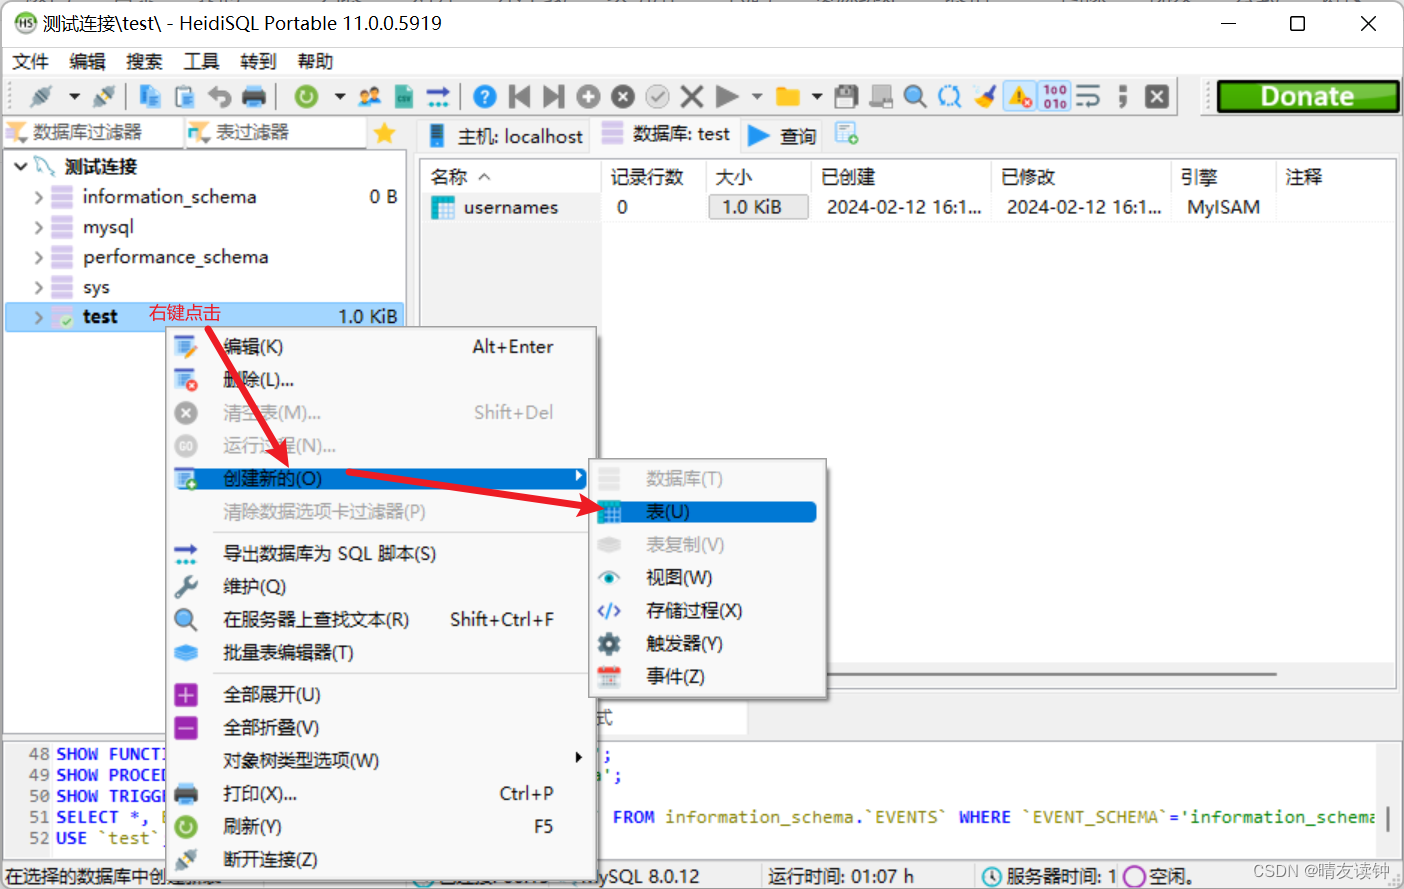
Task: Toggle the favorites star filter
Action: point(385,131)
